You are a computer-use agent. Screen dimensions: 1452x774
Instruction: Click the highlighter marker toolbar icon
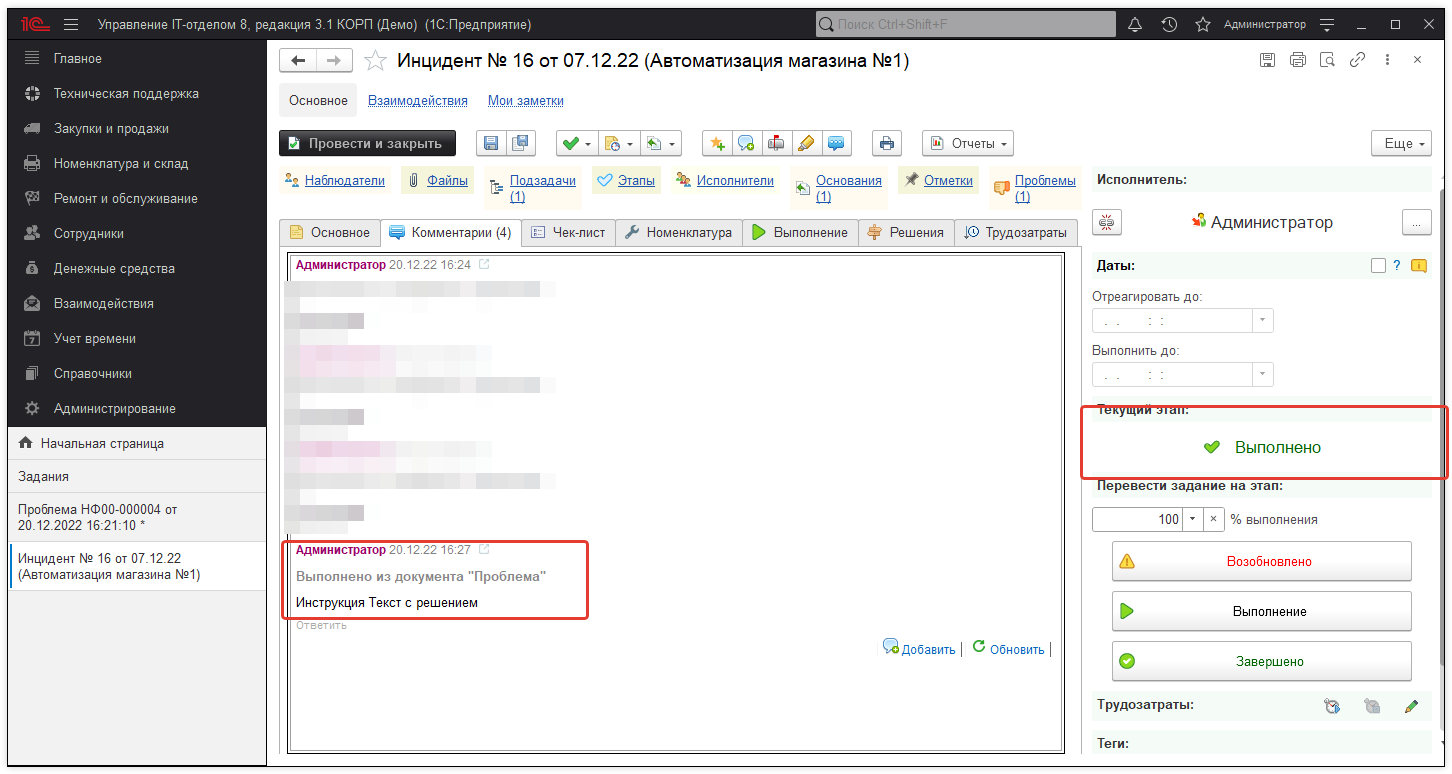click(805, 144)
